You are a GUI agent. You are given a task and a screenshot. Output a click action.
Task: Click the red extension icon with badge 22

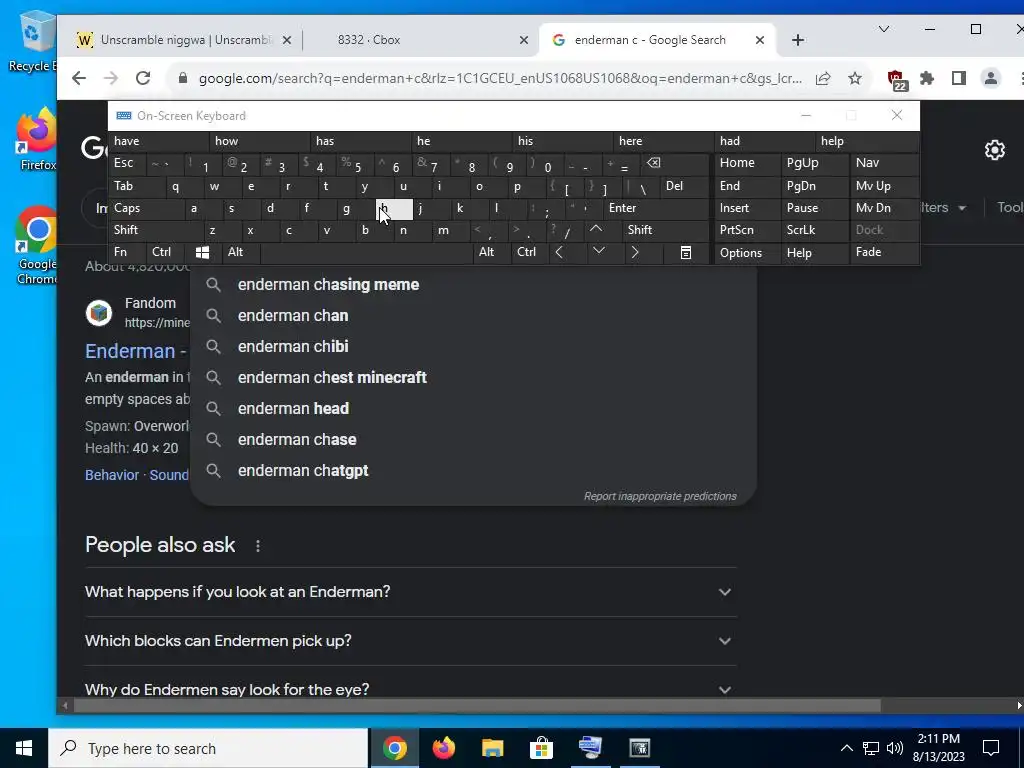[897, 80]
